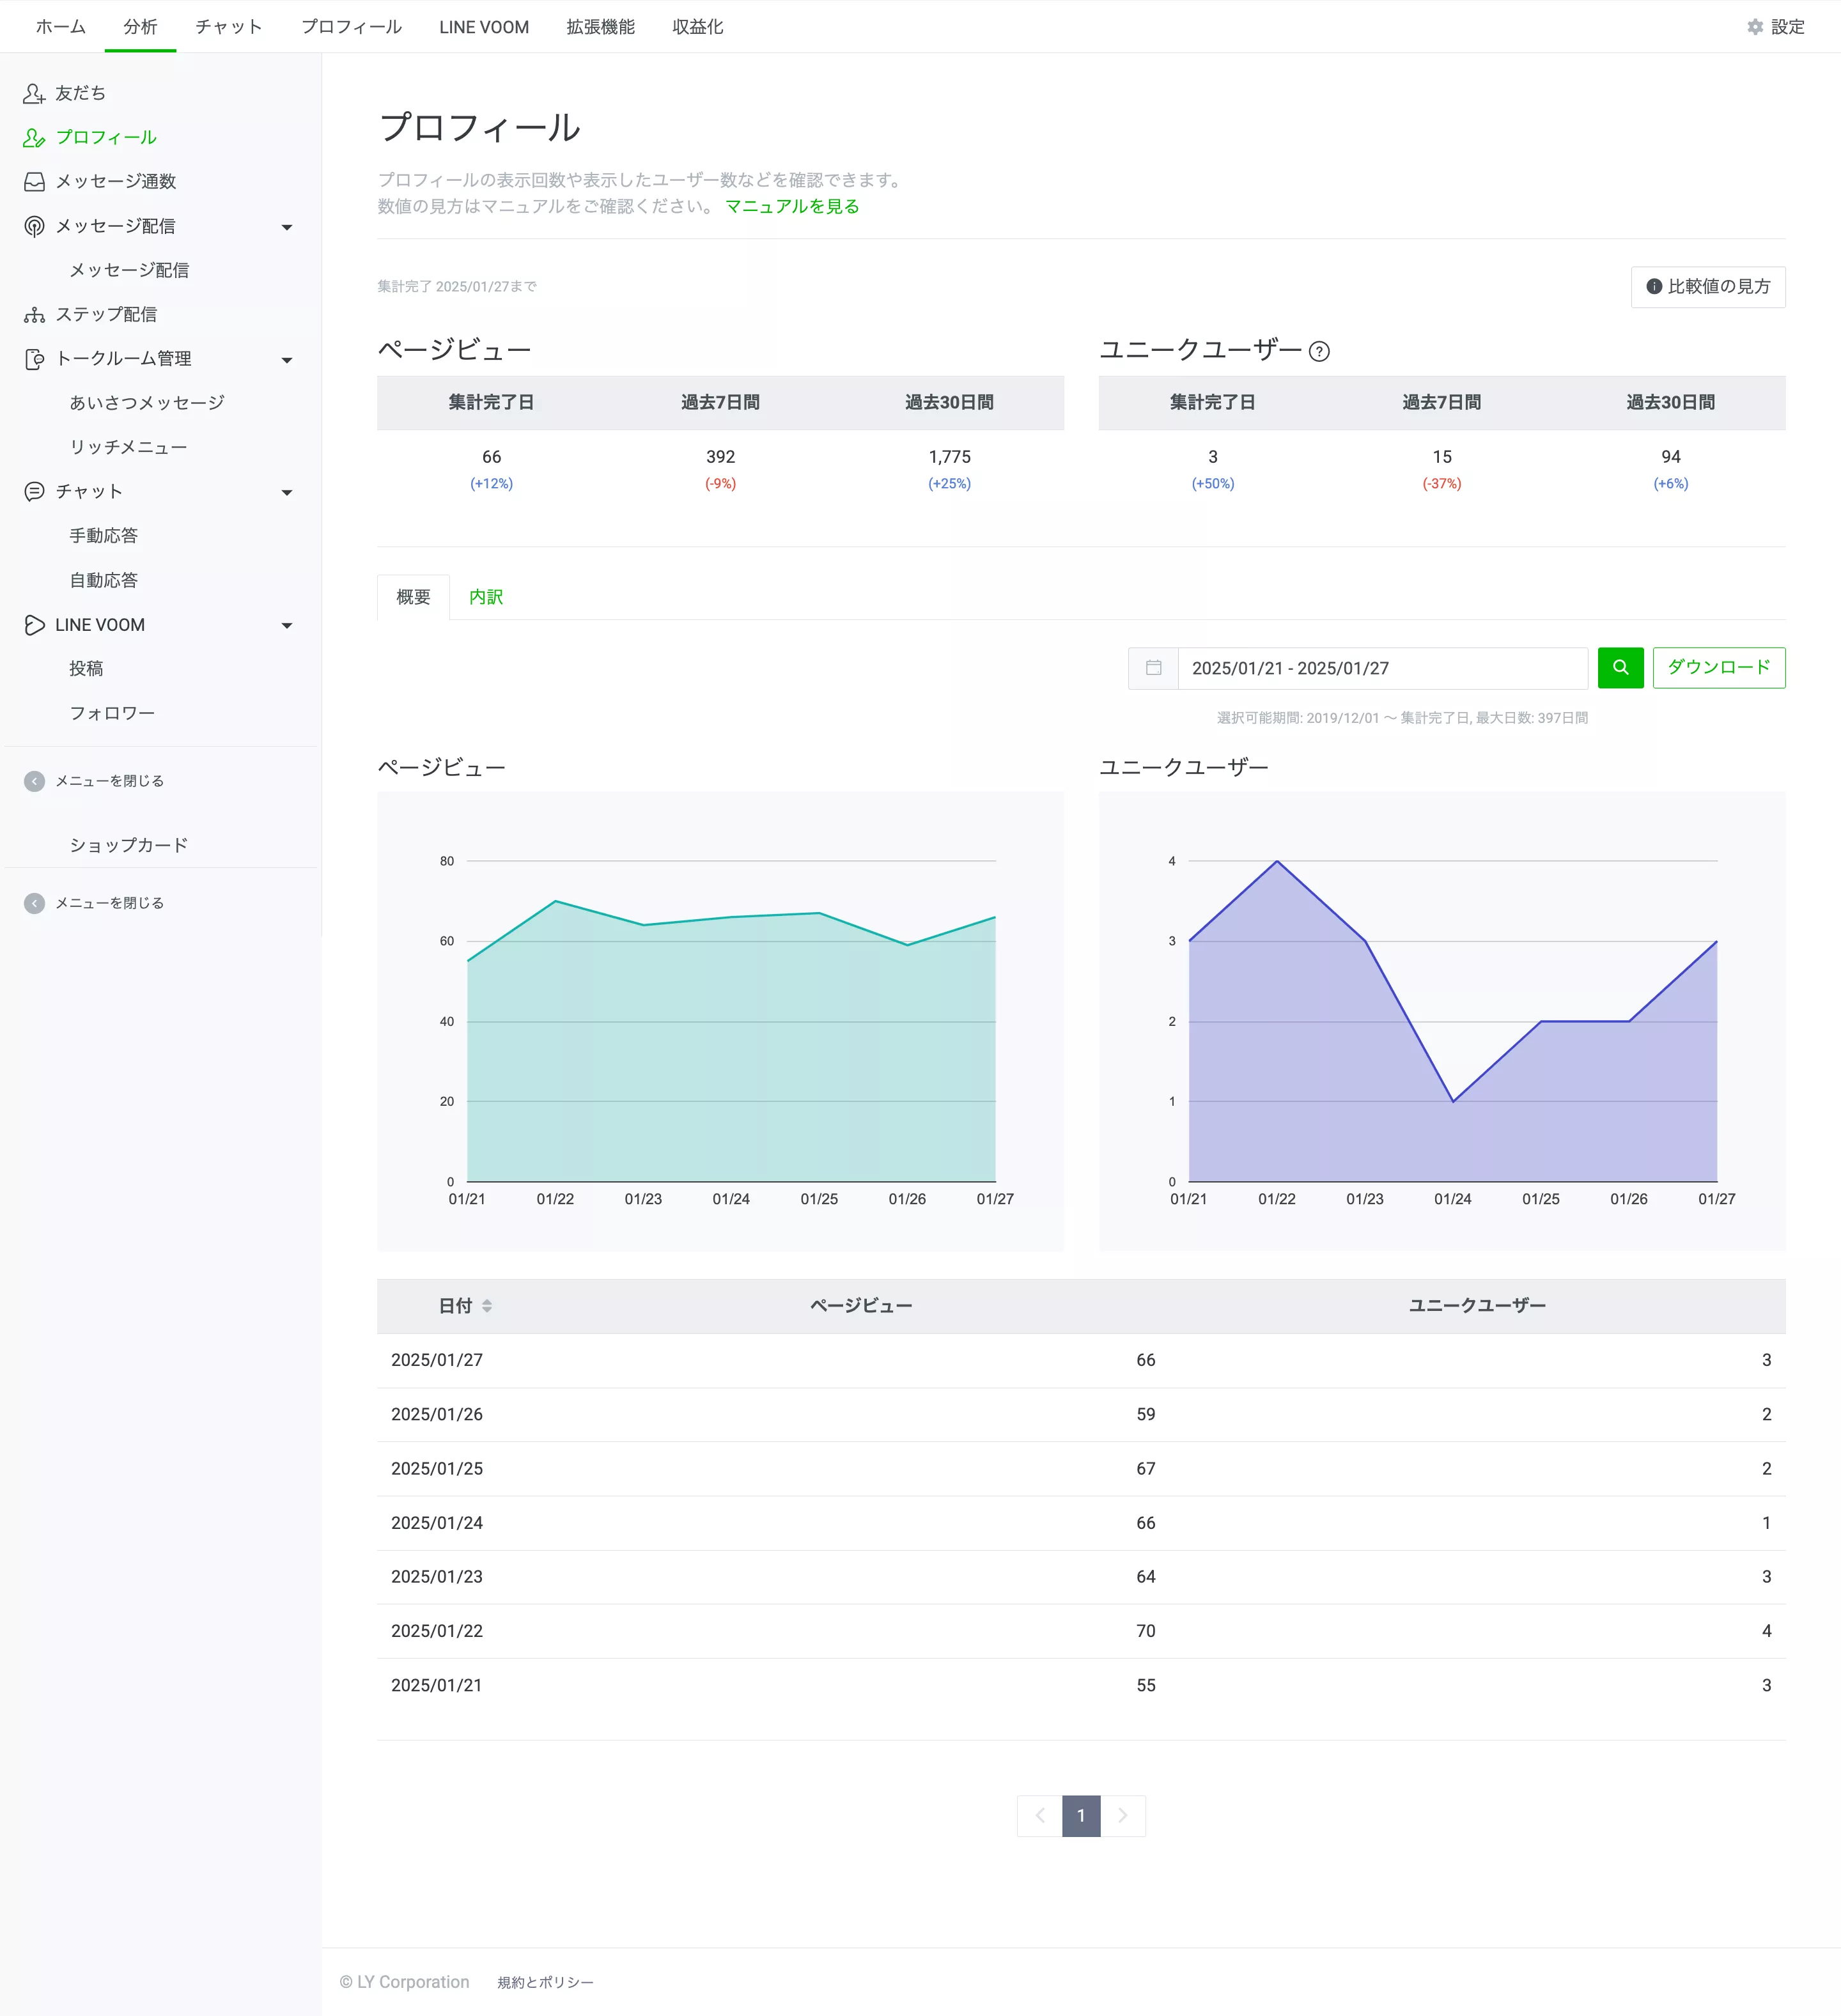Collapse the チャット sidebar section arrow
Image resolution: width=1841 pixels, height=2016 pixels.
(x=287, y=493)
